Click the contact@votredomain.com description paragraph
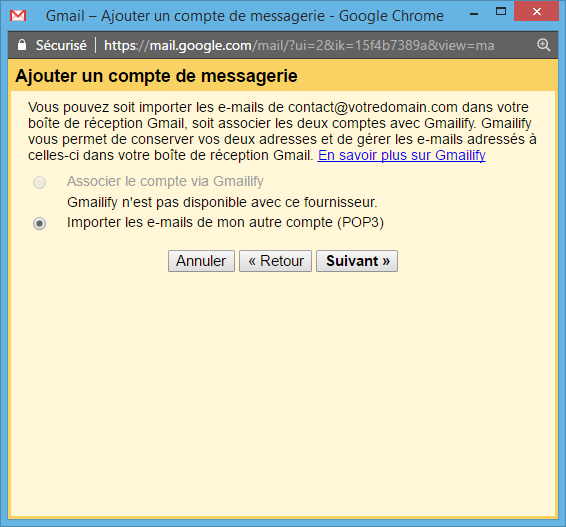 click(282, 131)
